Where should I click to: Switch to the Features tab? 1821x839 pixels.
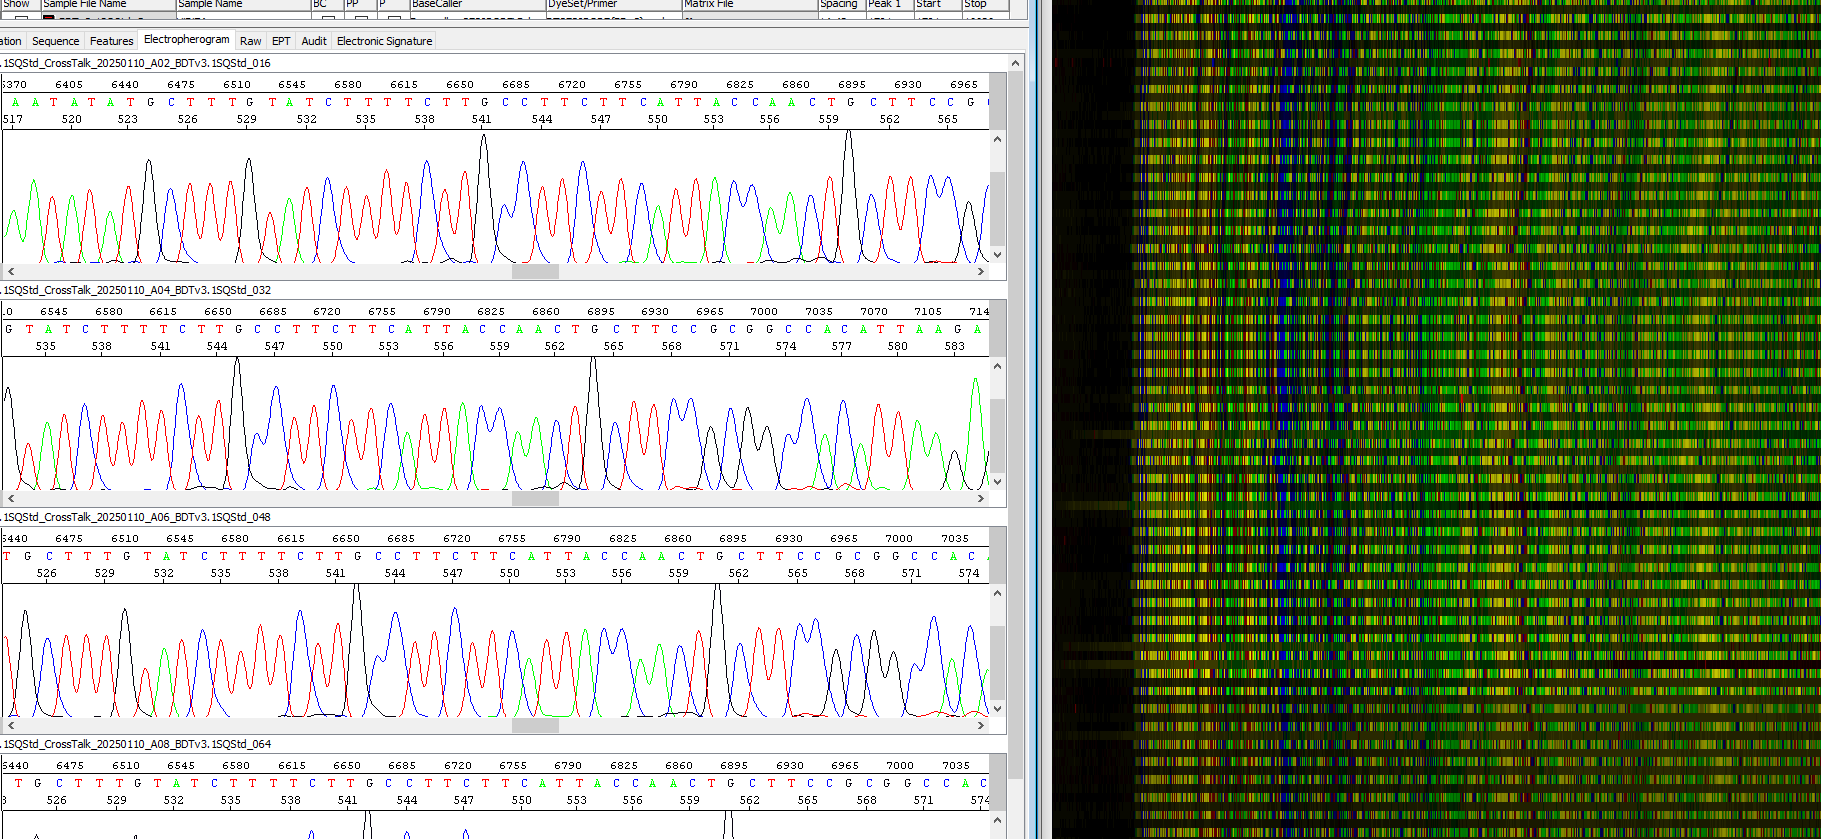tap(111, 41)
